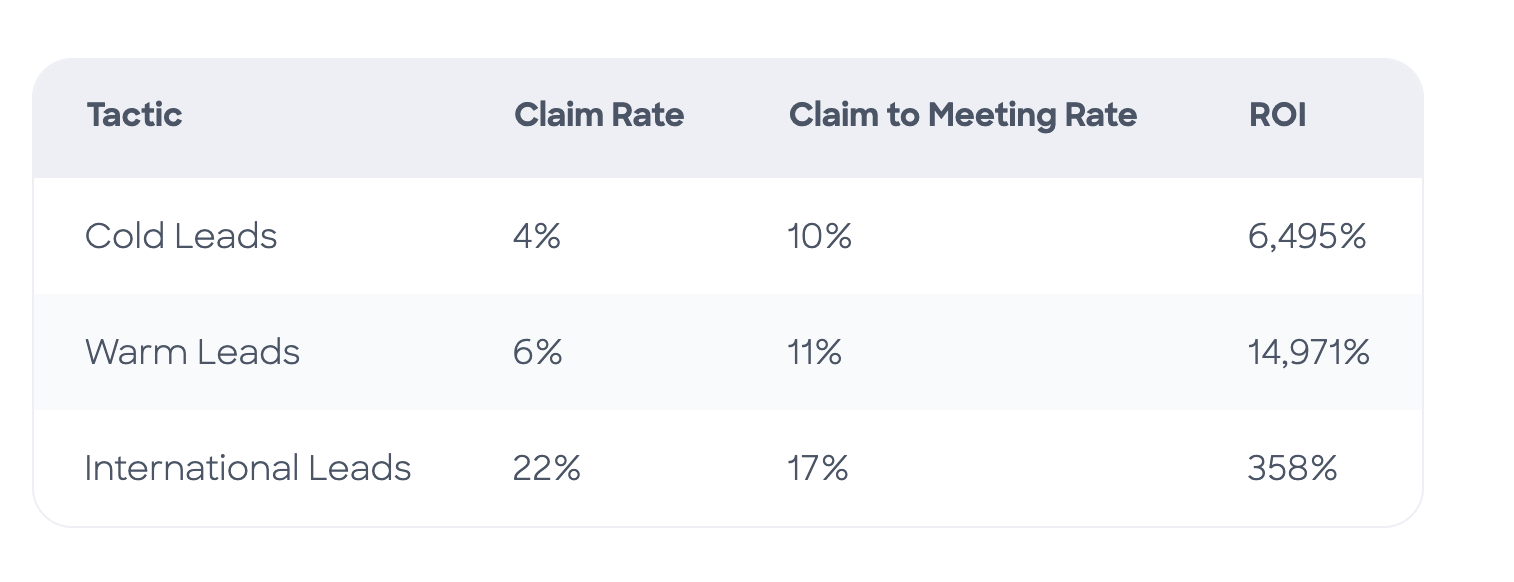
Task: Click the 4% claim rate cell
Action: pos(537,236)
